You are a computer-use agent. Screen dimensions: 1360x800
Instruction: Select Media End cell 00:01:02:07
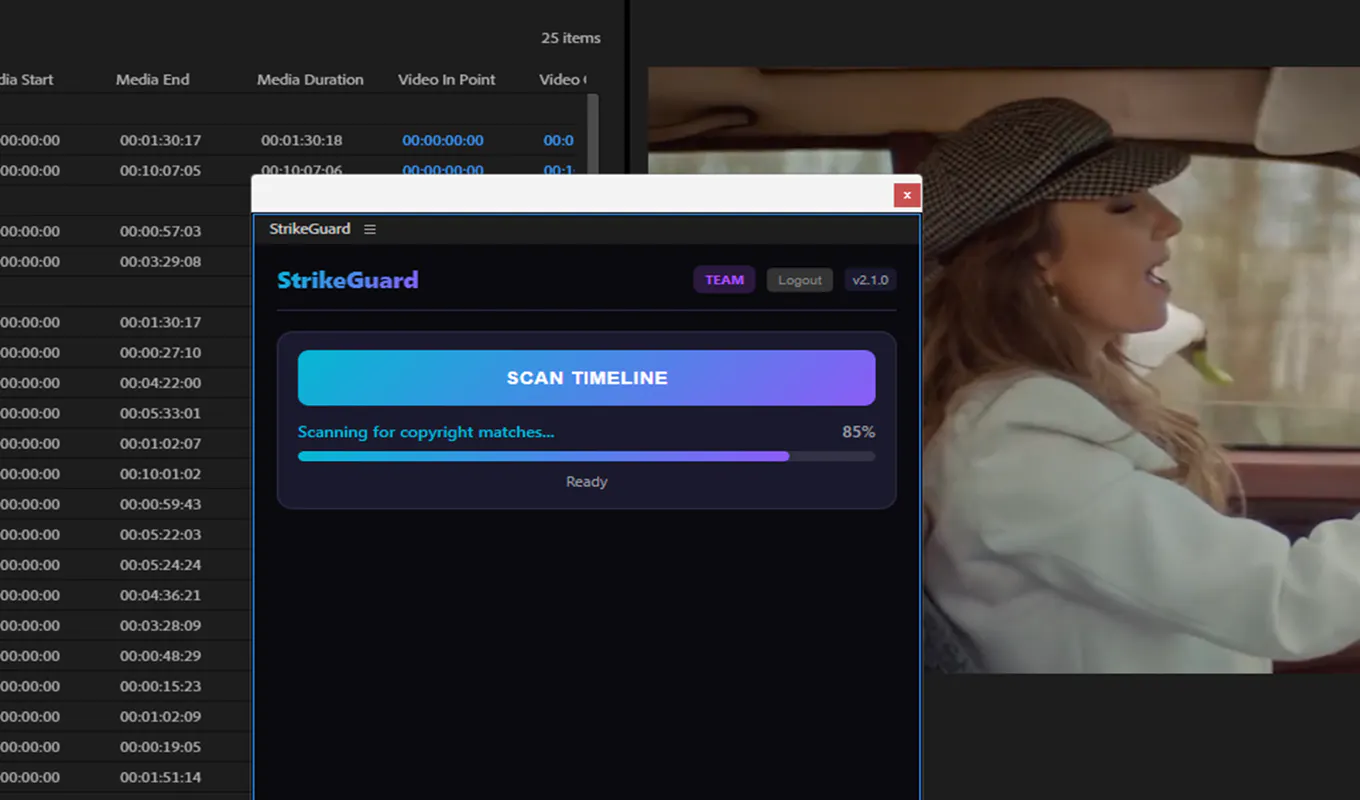[x=160, y=443]
